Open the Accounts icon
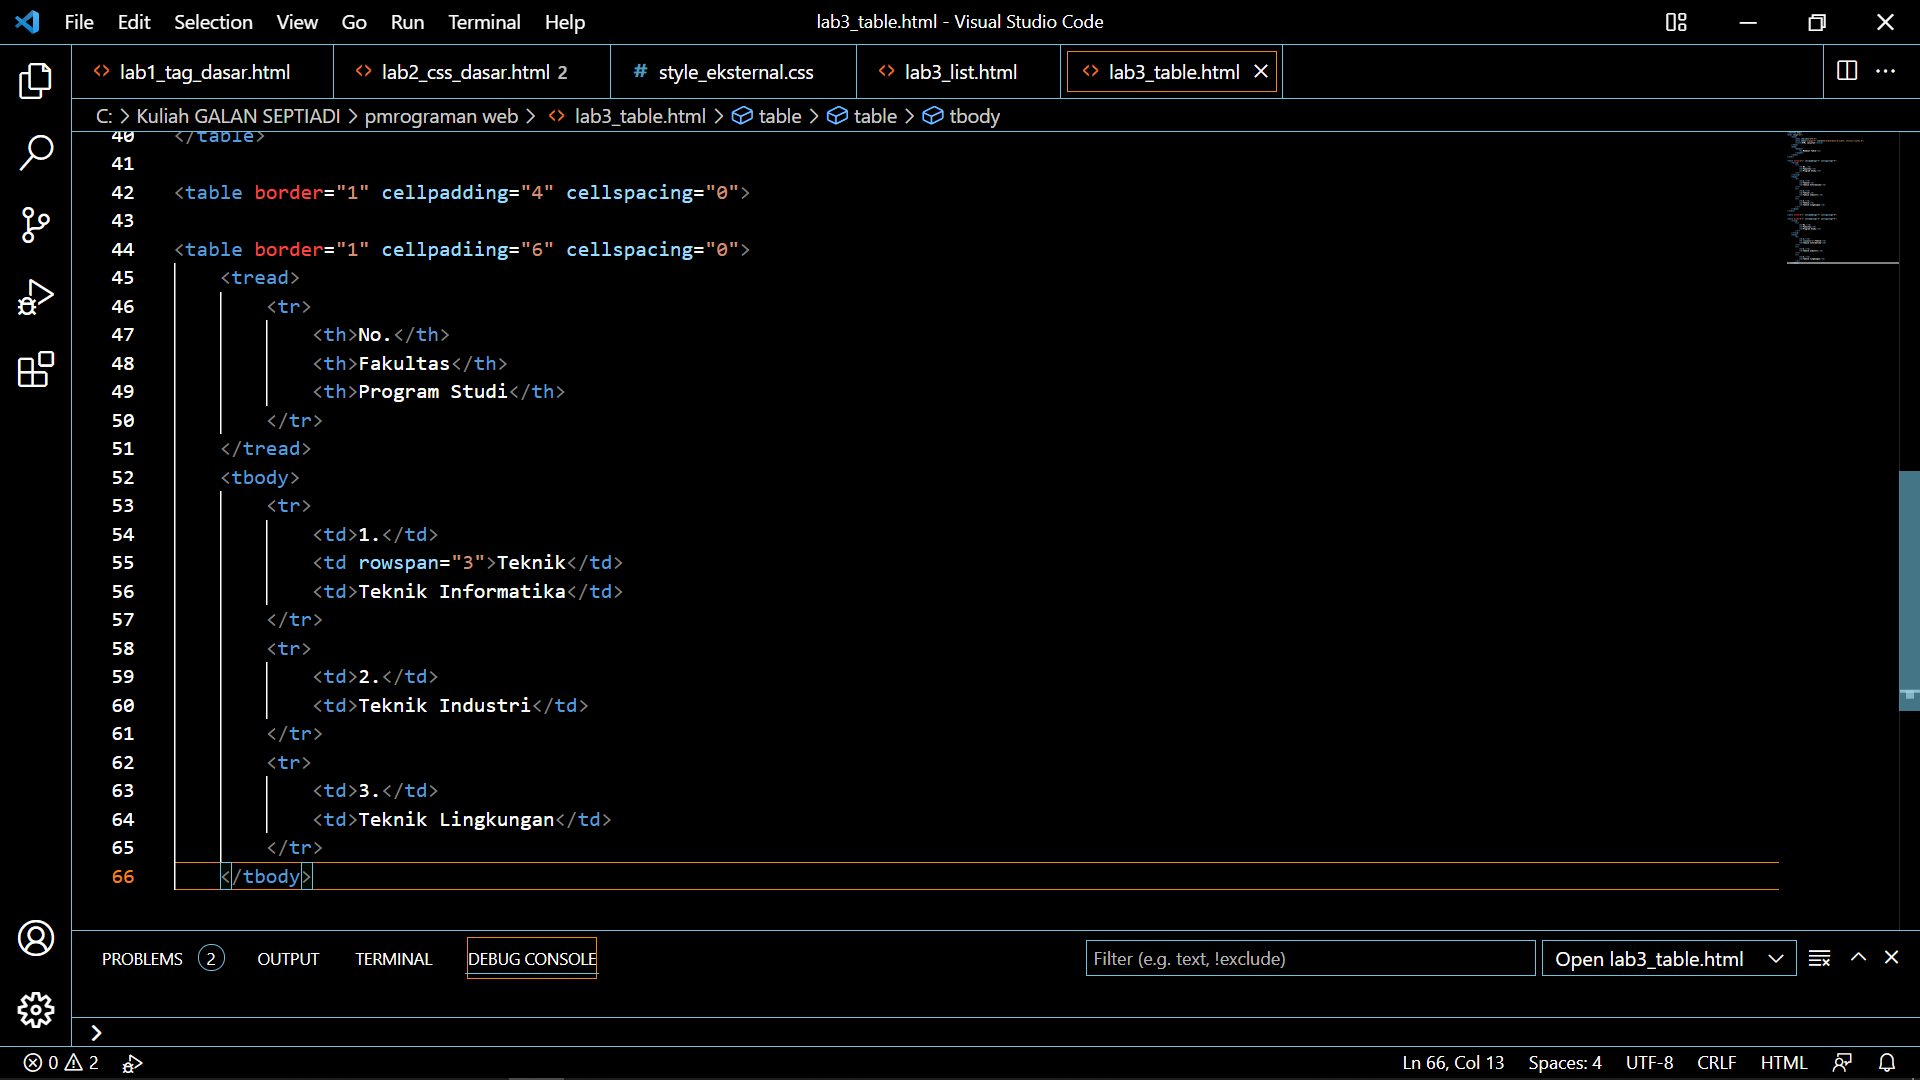This screenshot has width=1920, height=1080. (36, 938)
